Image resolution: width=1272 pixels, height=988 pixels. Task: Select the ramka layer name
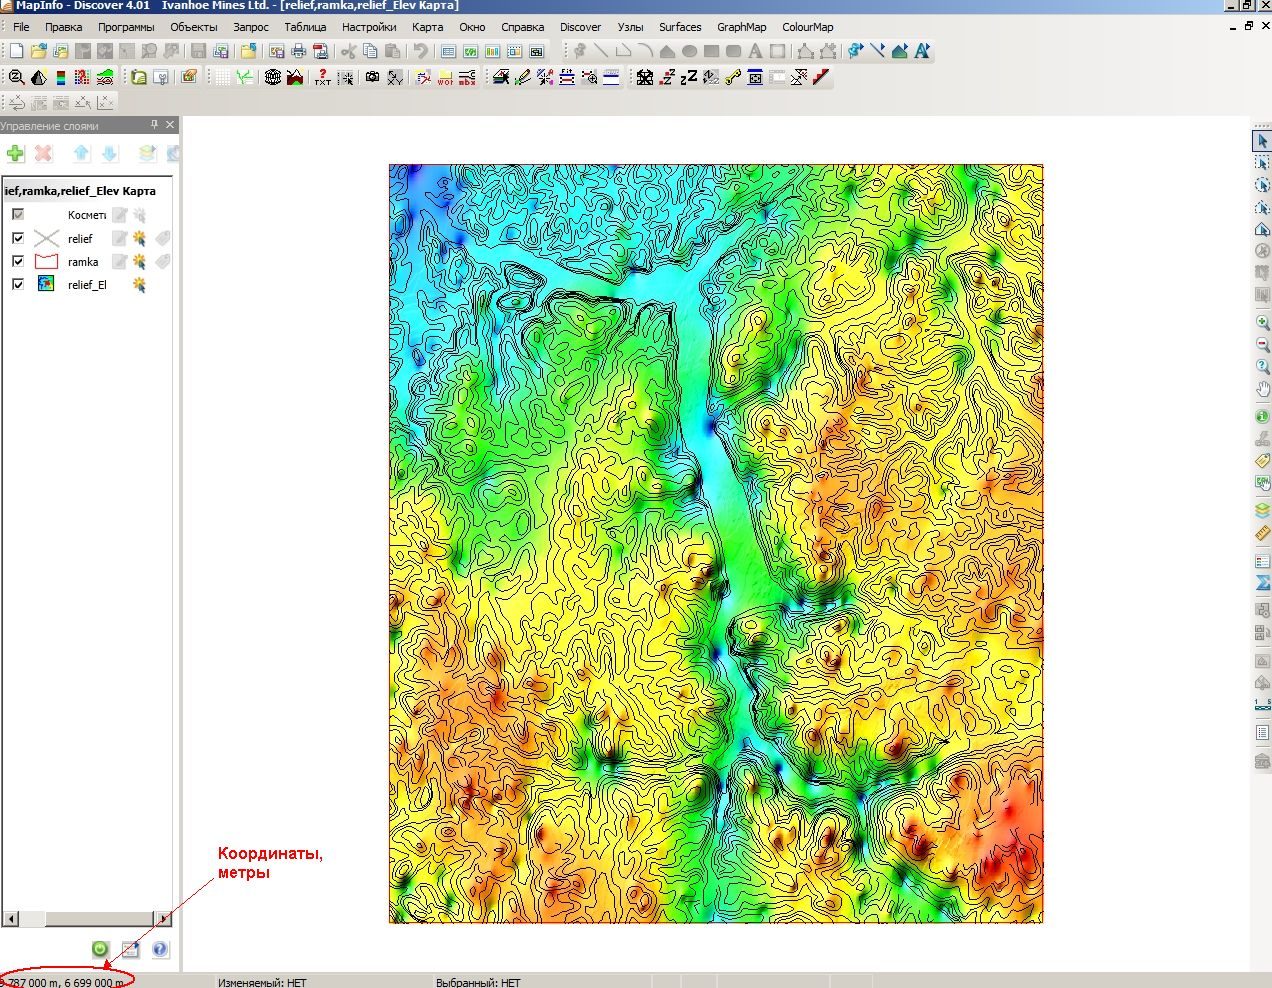[x=83, y=262]
